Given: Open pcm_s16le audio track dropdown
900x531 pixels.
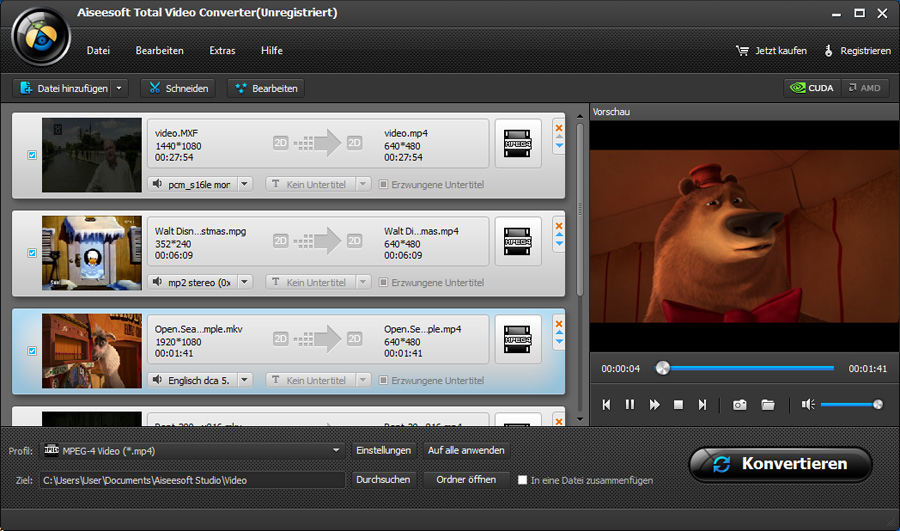Looking at the screenshot, I should pos(245,184).
